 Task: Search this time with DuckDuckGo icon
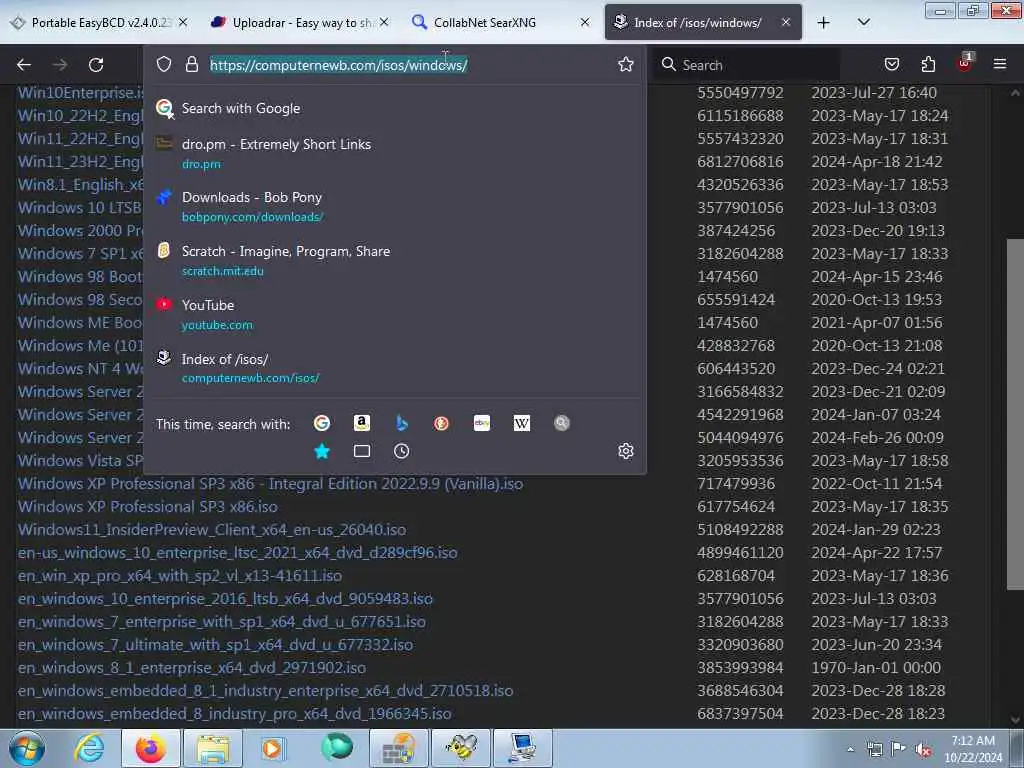pos(441,423)
